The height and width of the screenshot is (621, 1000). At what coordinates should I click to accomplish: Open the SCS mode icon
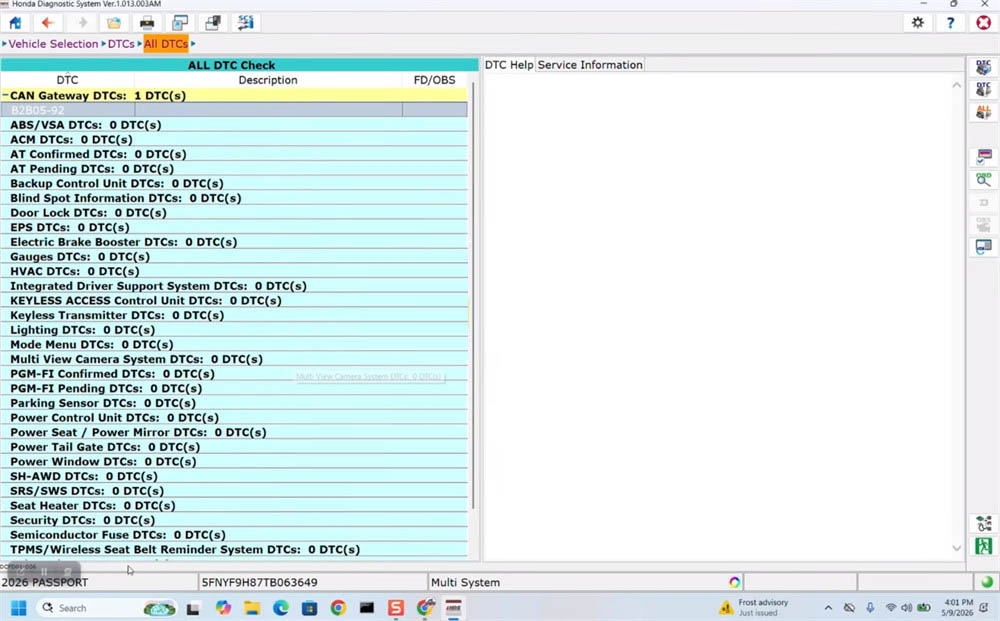[x=246, y=23]
